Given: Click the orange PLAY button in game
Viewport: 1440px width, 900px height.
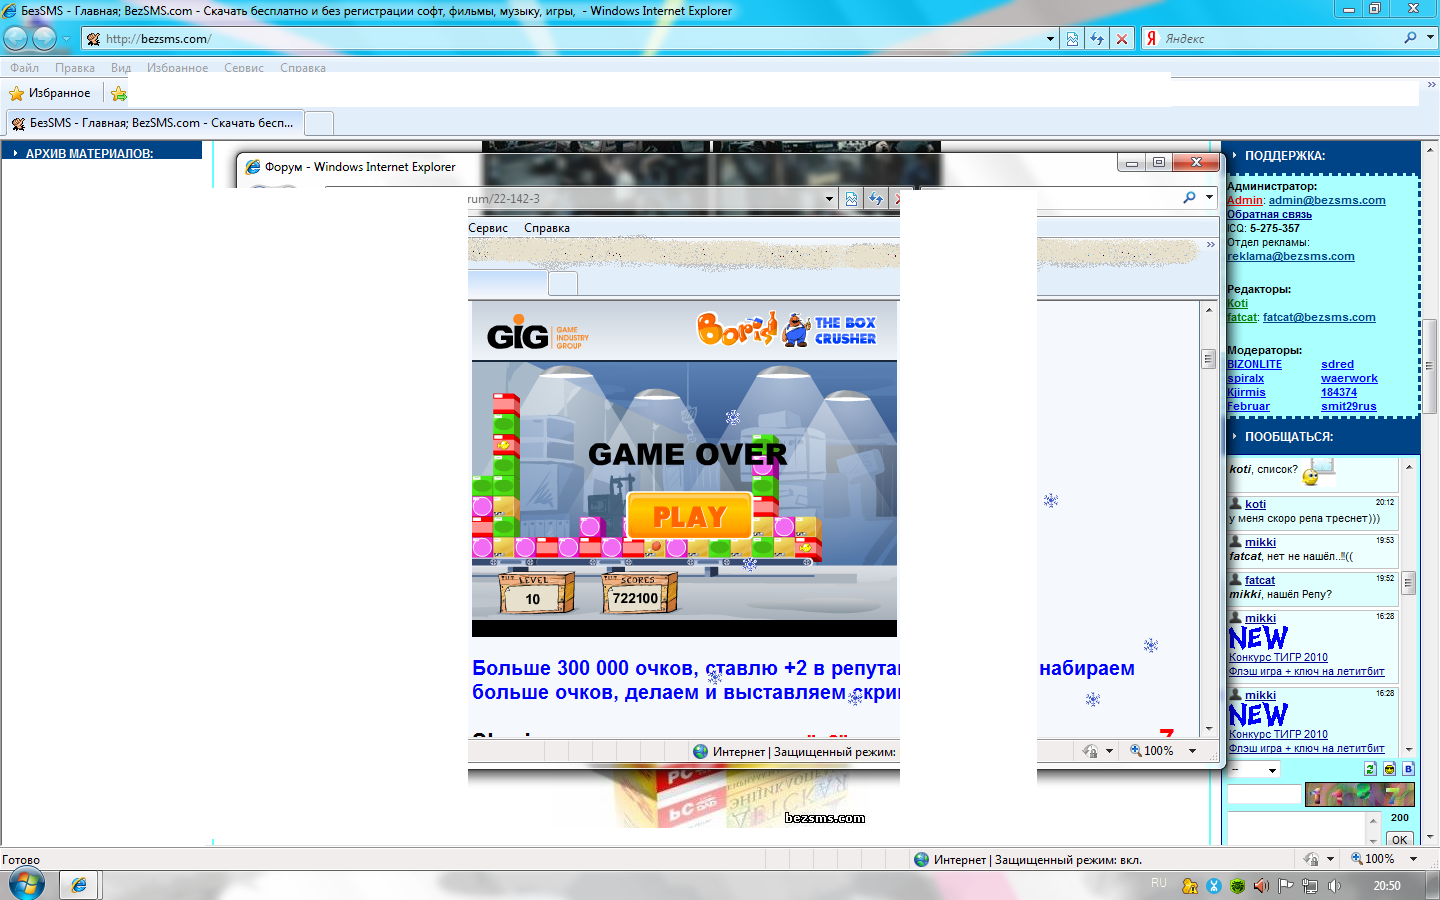Looking at the screenshot, I should tap(689, 516).
